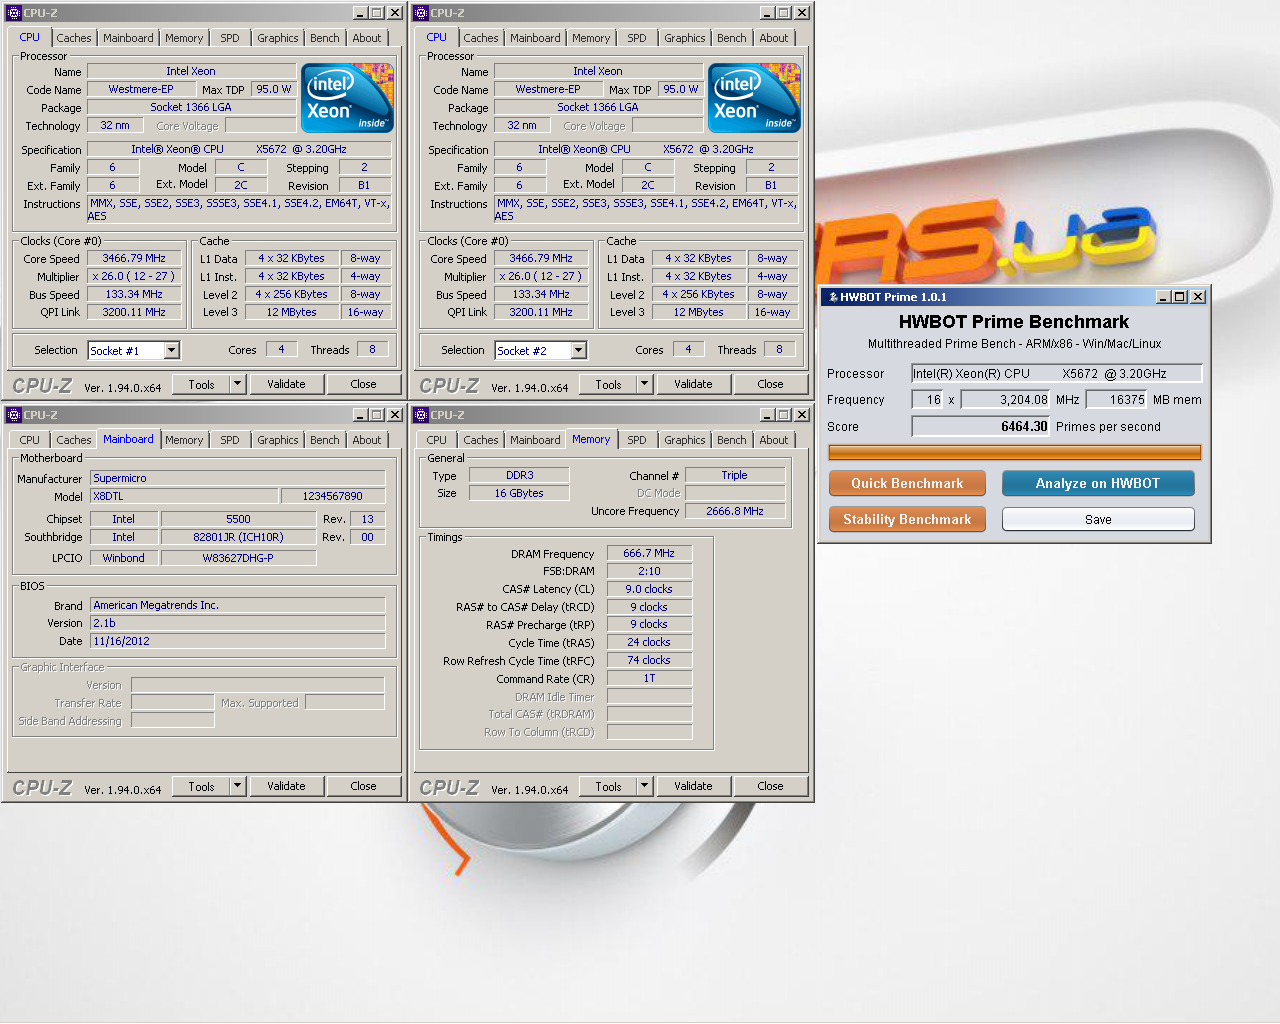Open About tab in Socket #2 window
The image size is (1280, 1024).
[773, 38]
